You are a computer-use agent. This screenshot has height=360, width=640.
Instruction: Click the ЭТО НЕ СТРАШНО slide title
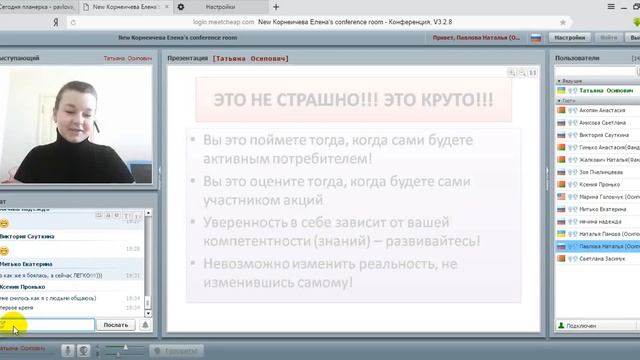353,100
